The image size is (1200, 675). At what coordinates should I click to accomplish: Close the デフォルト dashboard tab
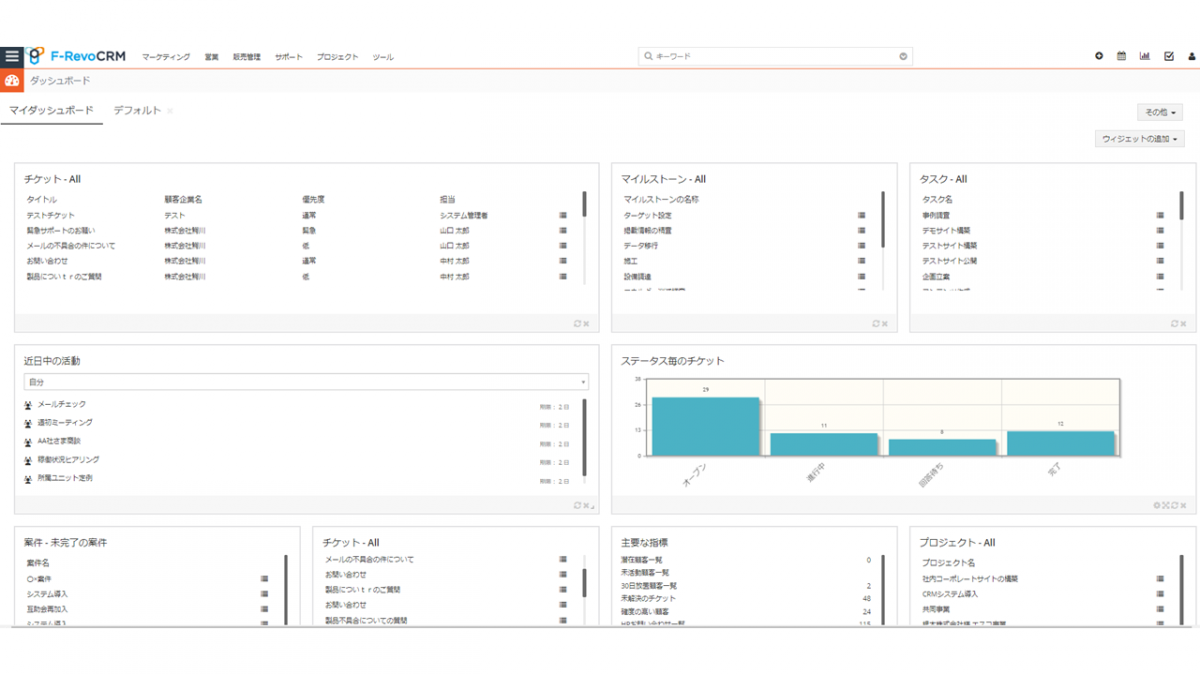[x=170, y=111]
